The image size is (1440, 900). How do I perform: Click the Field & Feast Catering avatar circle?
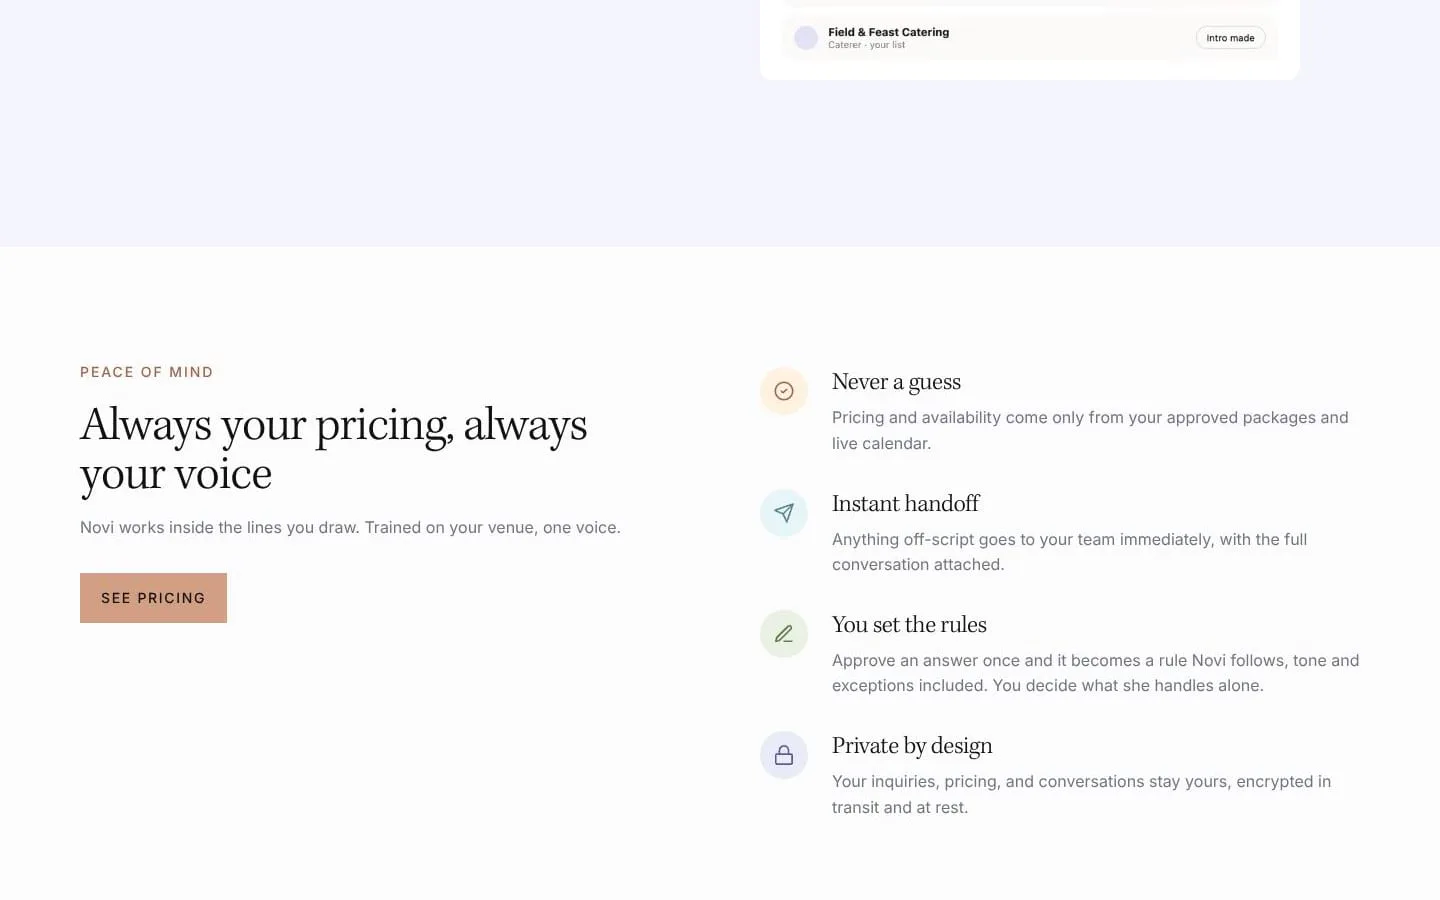tap(806, 38)
